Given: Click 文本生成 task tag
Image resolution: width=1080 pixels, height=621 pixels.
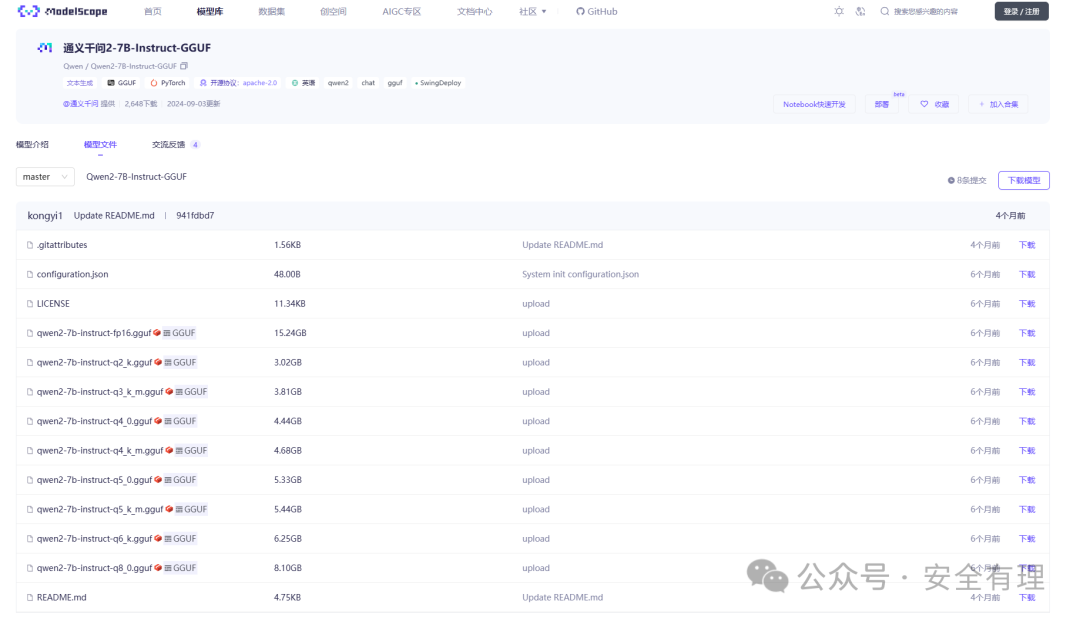Looking at the screenshot, I should pos(79,83).
